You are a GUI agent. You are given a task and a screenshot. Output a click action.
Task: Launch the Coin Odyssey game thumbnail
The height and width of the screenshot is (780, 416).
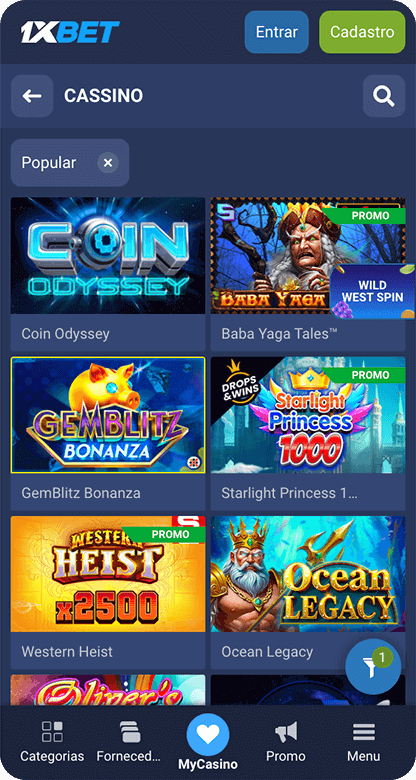(x=108, y=256)
